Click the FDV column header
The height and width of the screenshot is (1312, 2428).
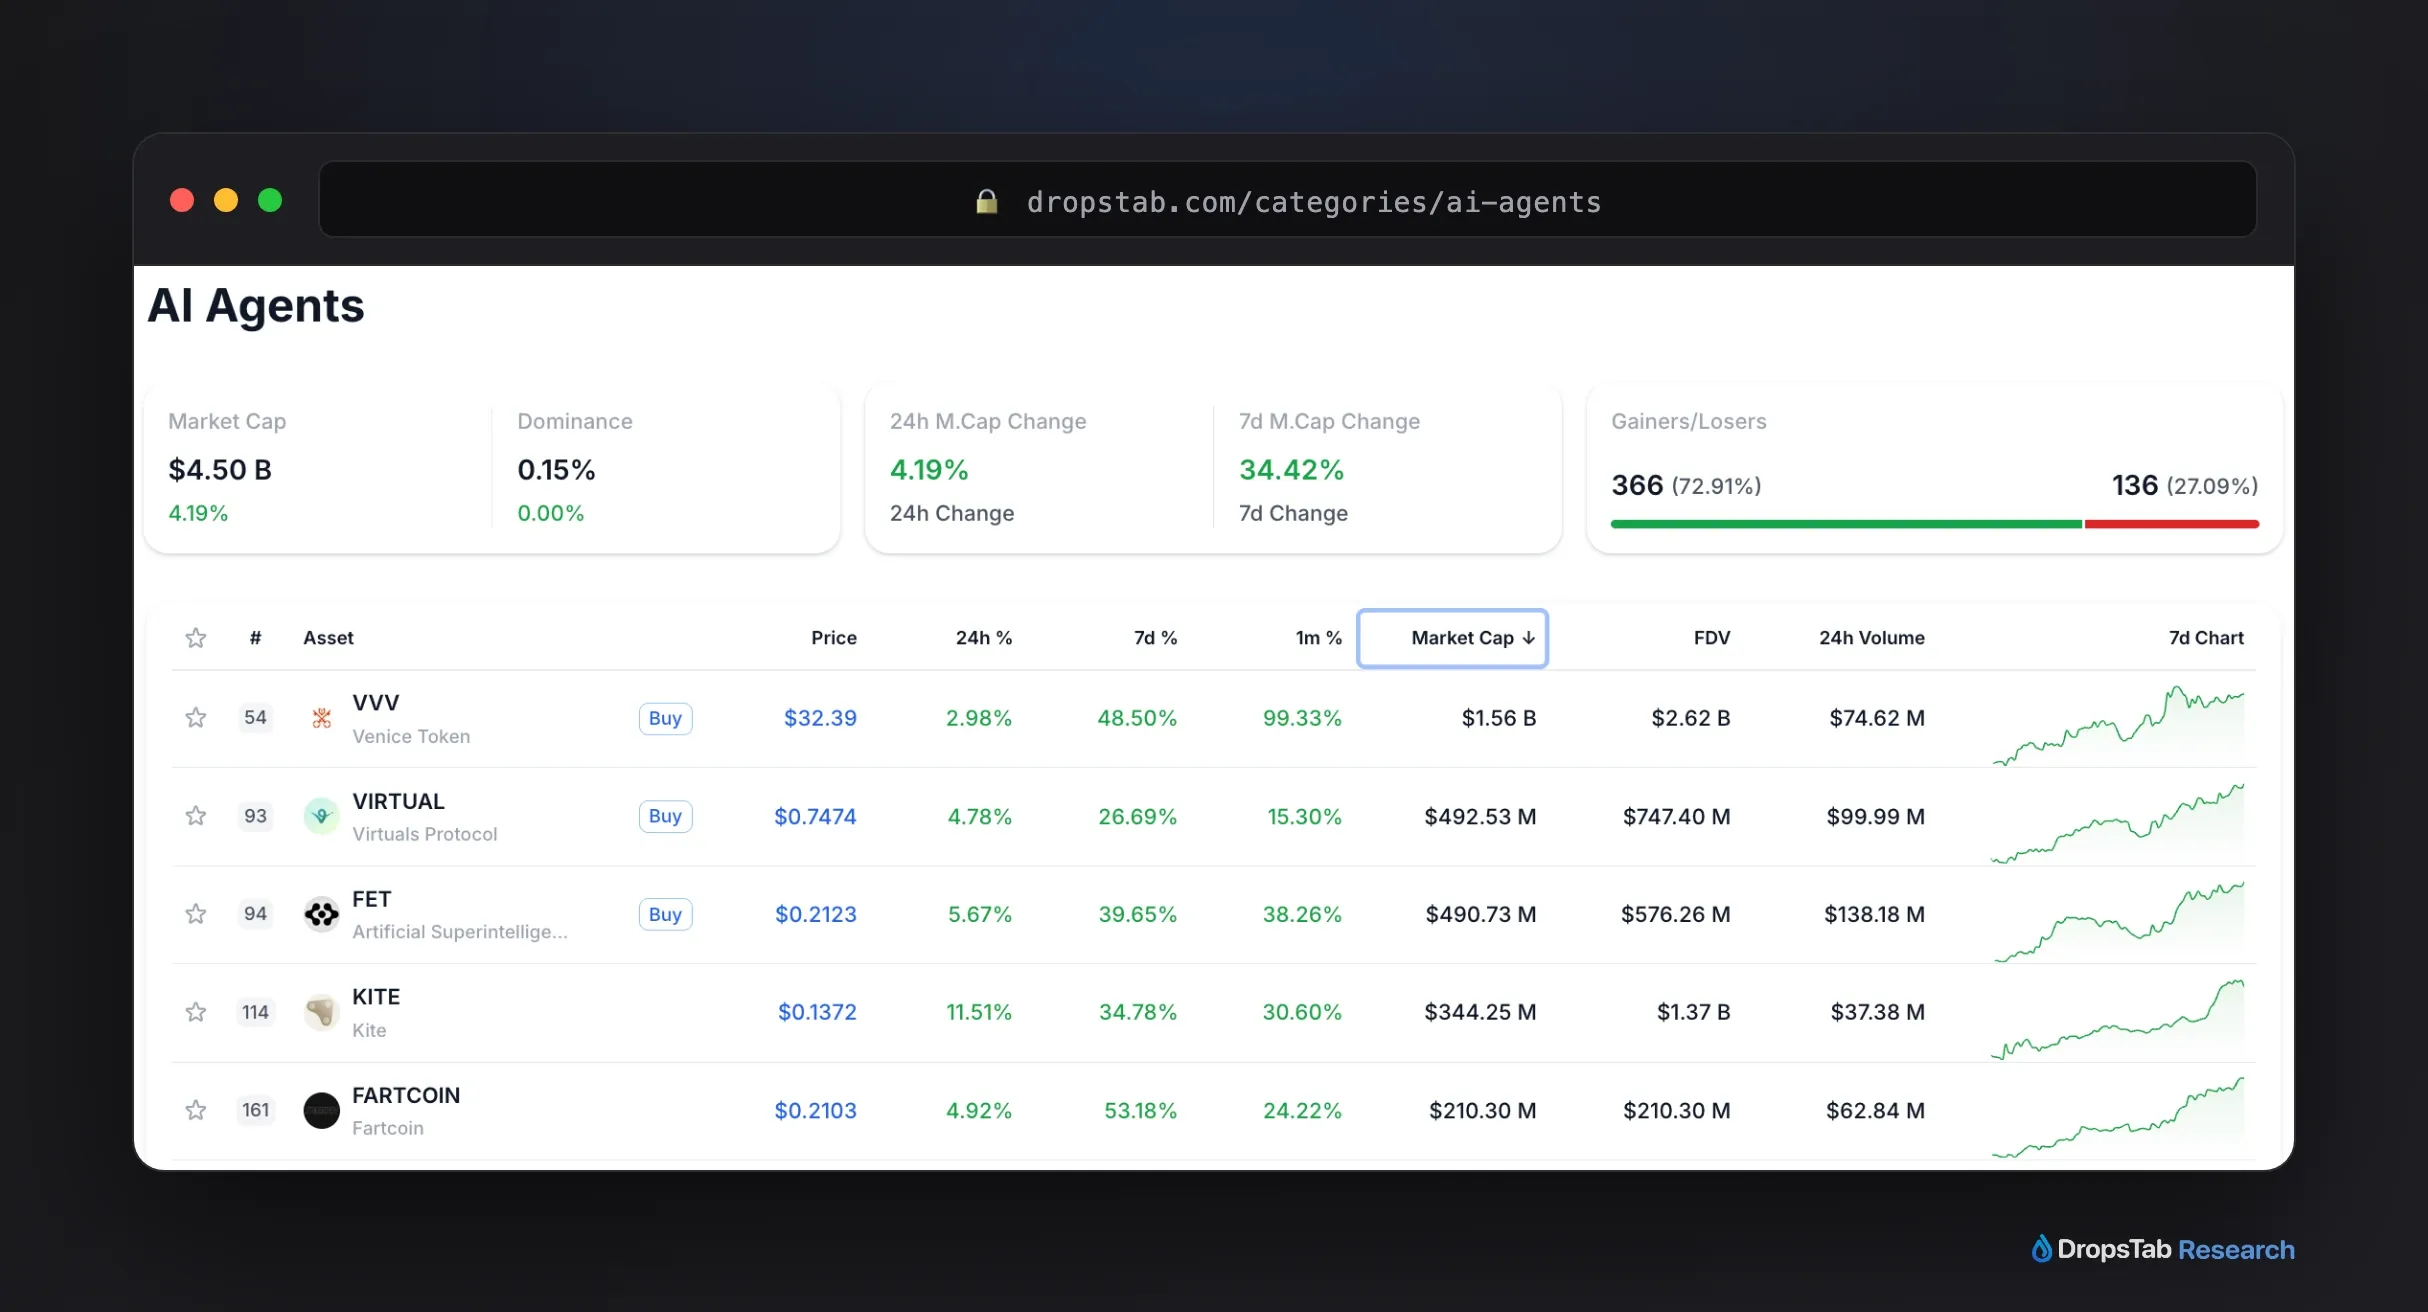pyautogui.click(x=1711, y=638)
